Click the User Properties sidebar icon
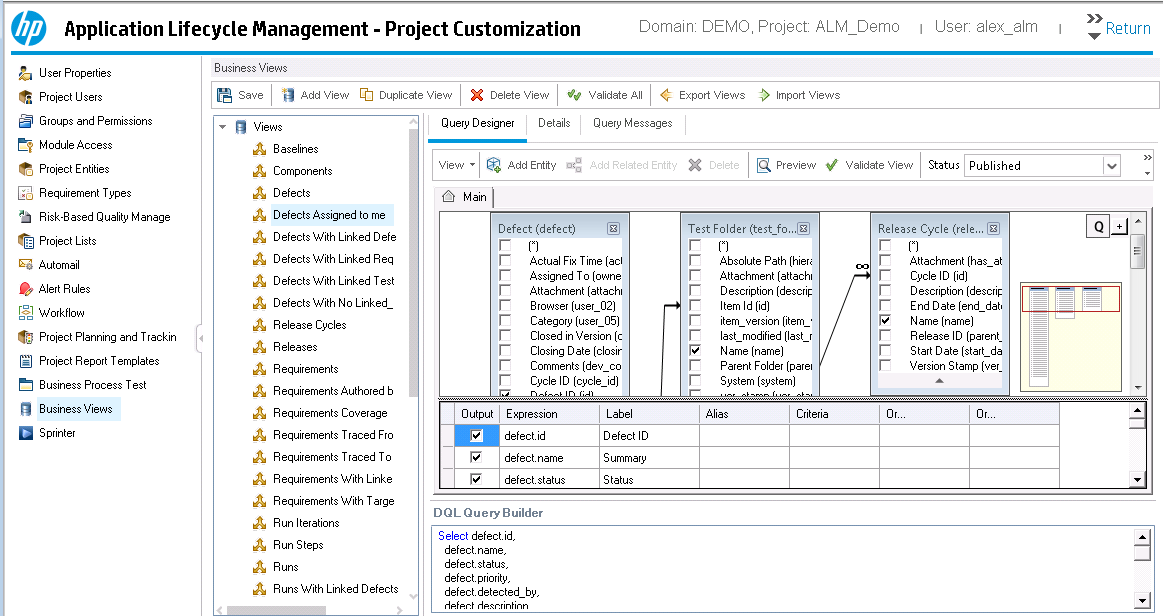Screen dimensions: 1163x616 25,73
